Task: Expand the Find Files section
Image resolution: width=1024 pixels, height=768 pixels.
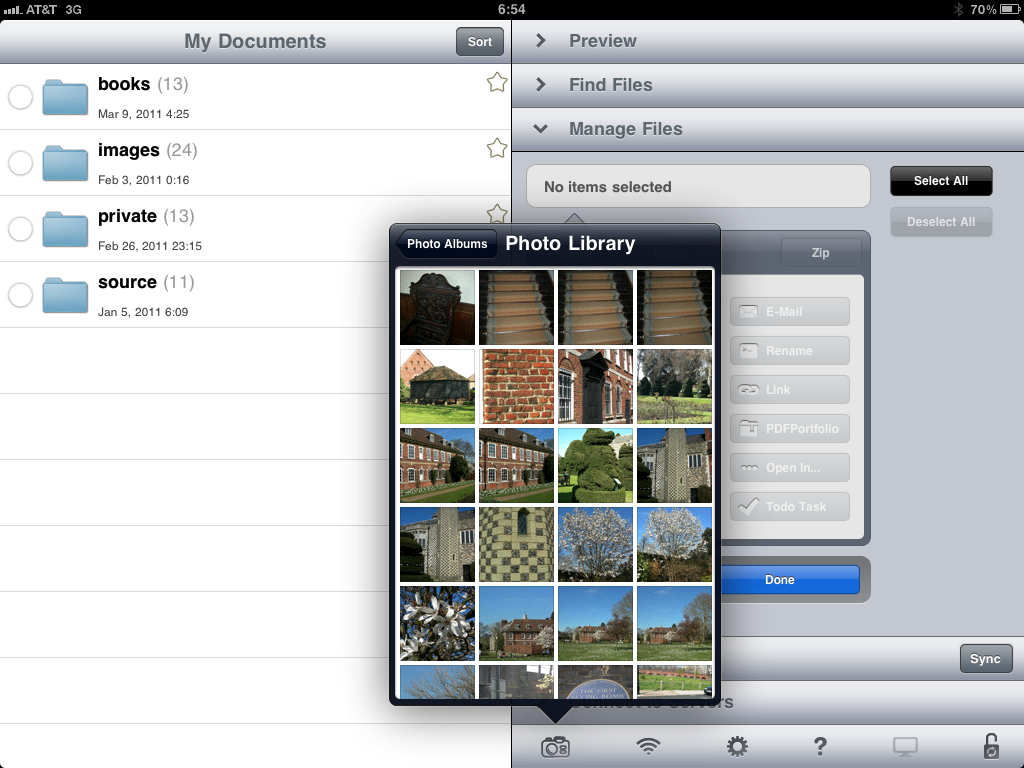Action: click(610, 85)
